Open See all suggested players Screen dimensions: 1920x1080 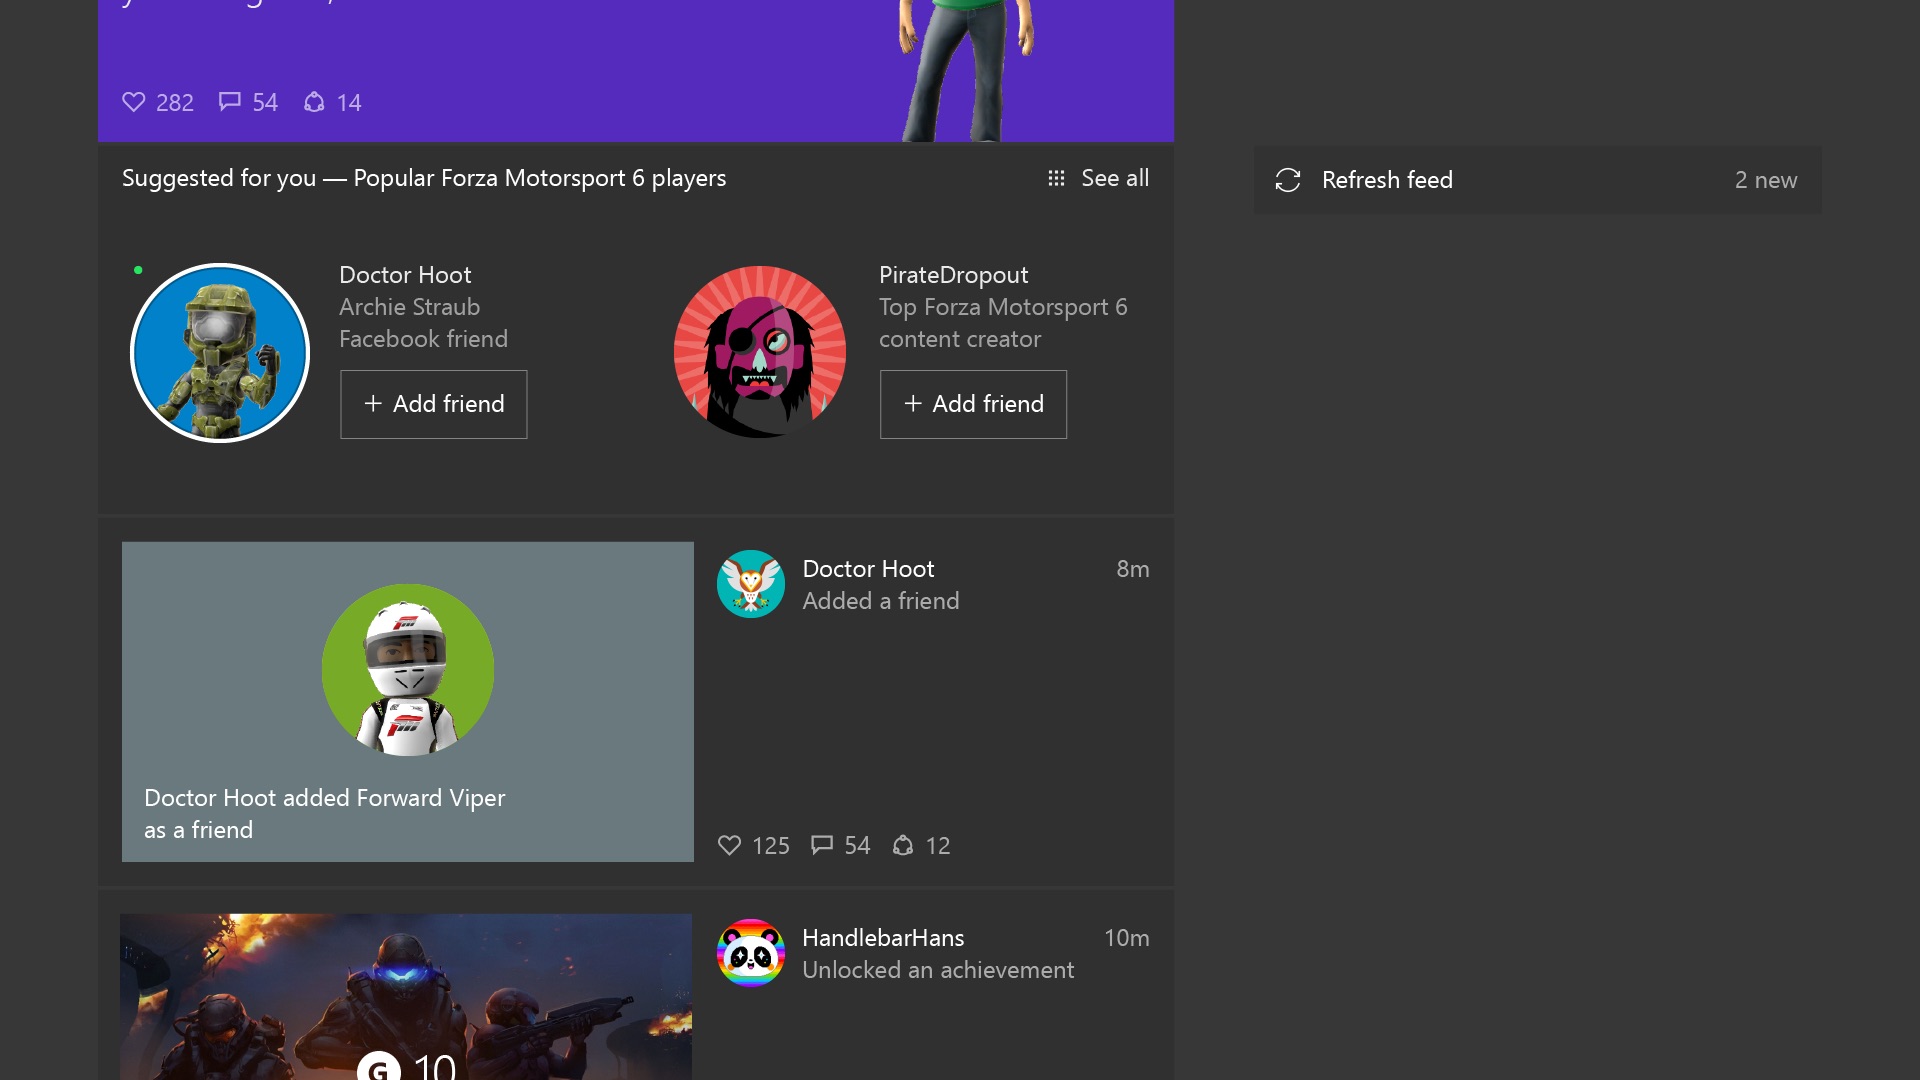[x=1115, y=177]
